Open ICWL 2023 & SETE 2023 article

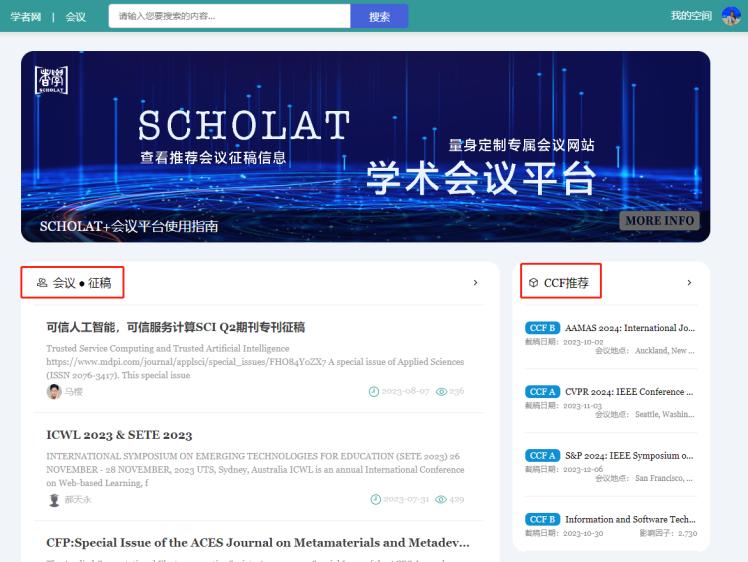pos(119,435)
